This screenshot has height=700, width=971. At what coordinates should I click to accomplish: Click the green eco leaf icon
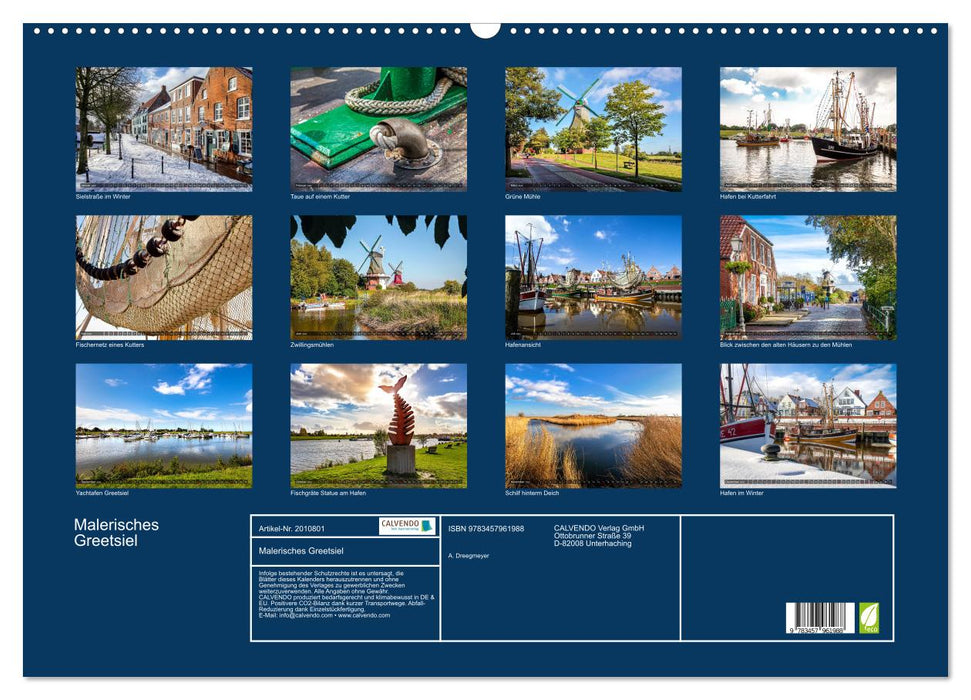click(869, 620)
